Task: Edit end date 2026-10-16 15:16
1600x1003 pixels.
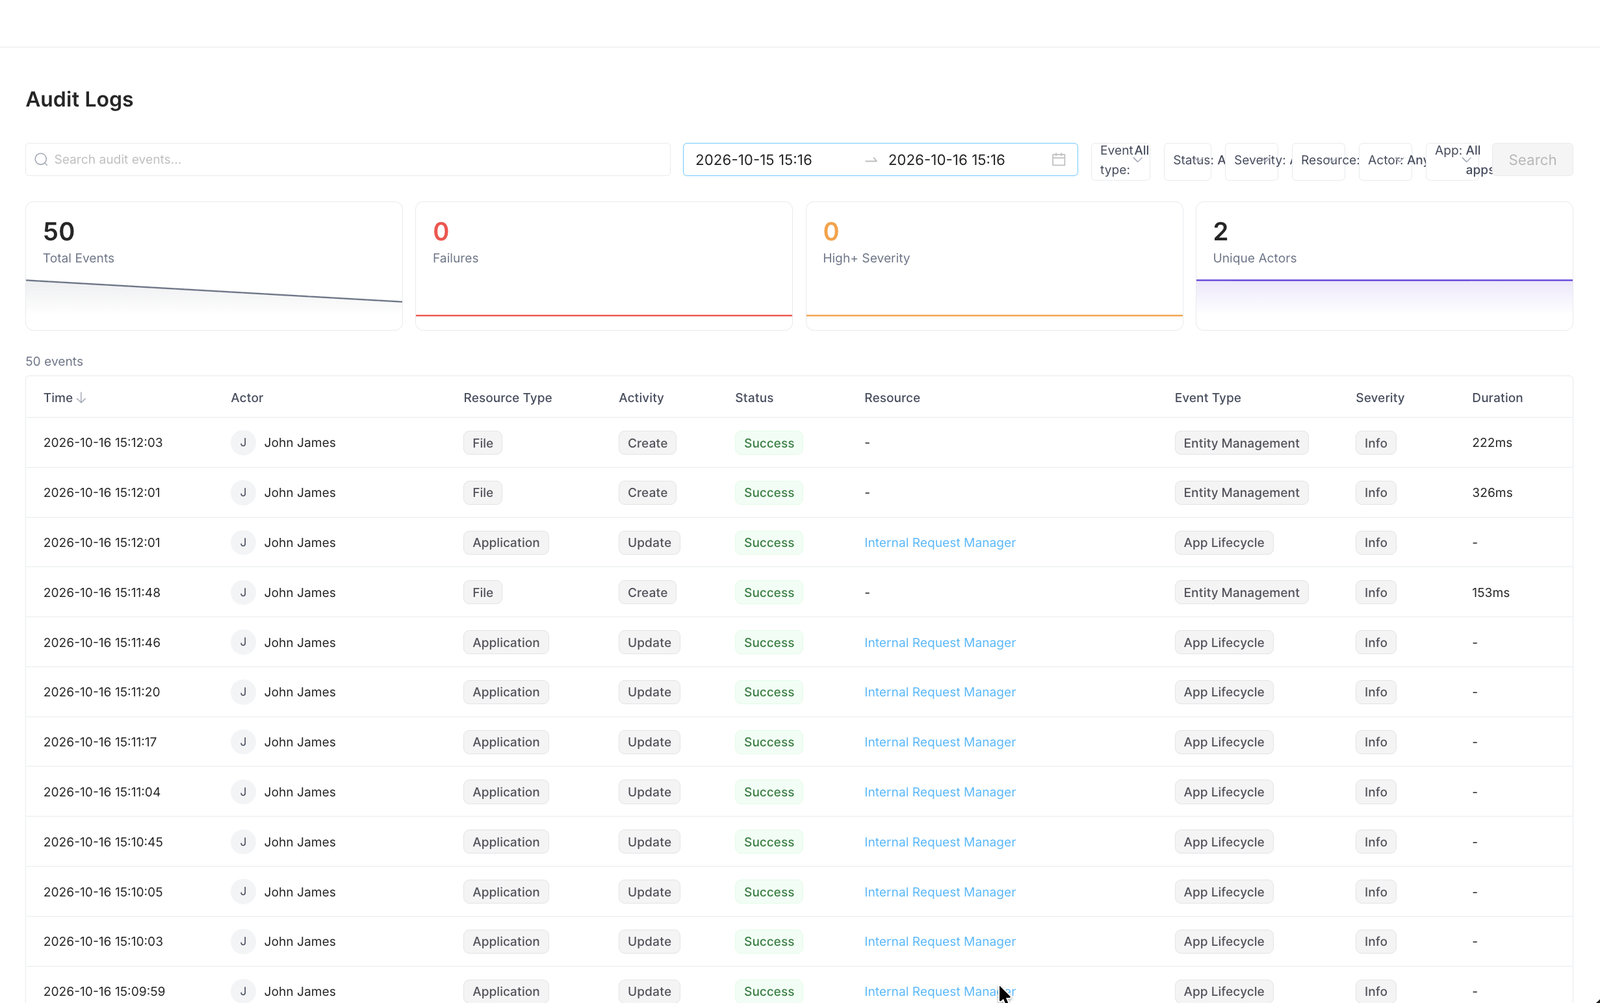Action: [x=947, y=160]
